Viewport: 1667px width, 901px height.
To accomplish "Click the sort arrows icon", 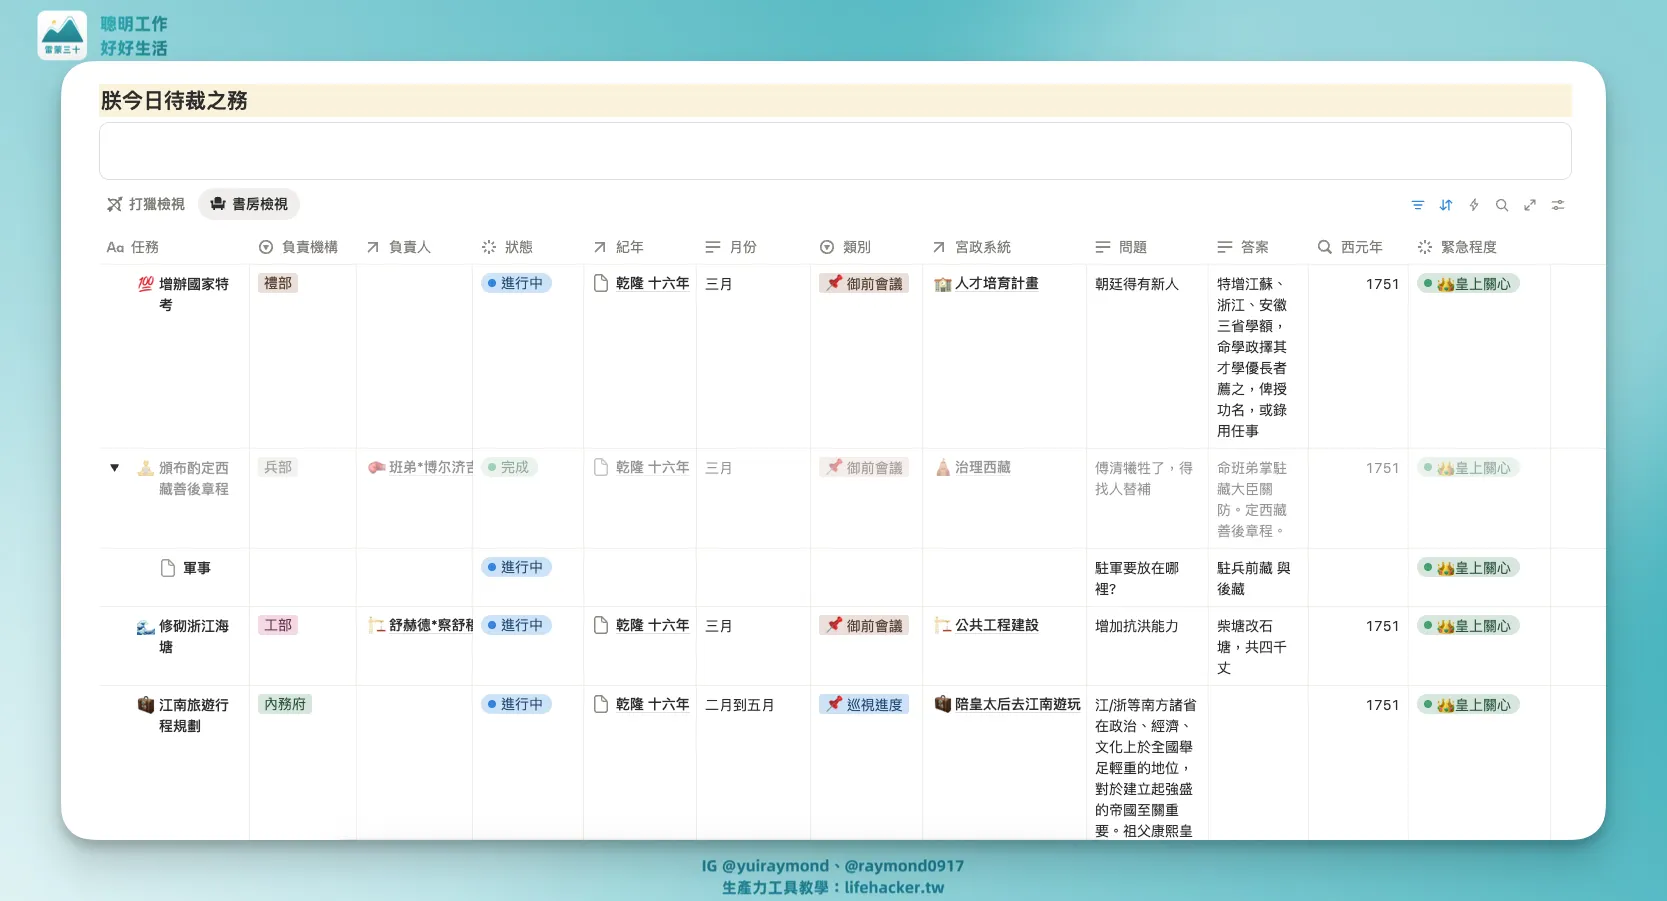I will (1445, 205).
